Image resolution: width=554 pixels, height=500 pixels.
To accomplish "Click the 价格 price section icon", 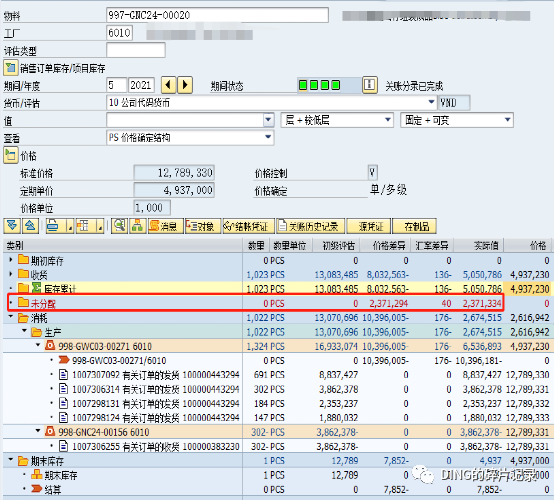I will tap(11, 155).
